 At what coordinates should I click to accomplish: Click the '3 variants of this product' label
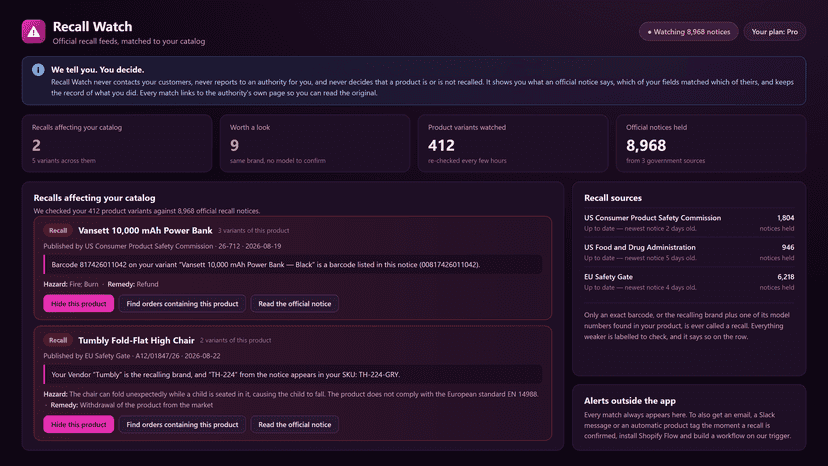(x=253, y=231)
